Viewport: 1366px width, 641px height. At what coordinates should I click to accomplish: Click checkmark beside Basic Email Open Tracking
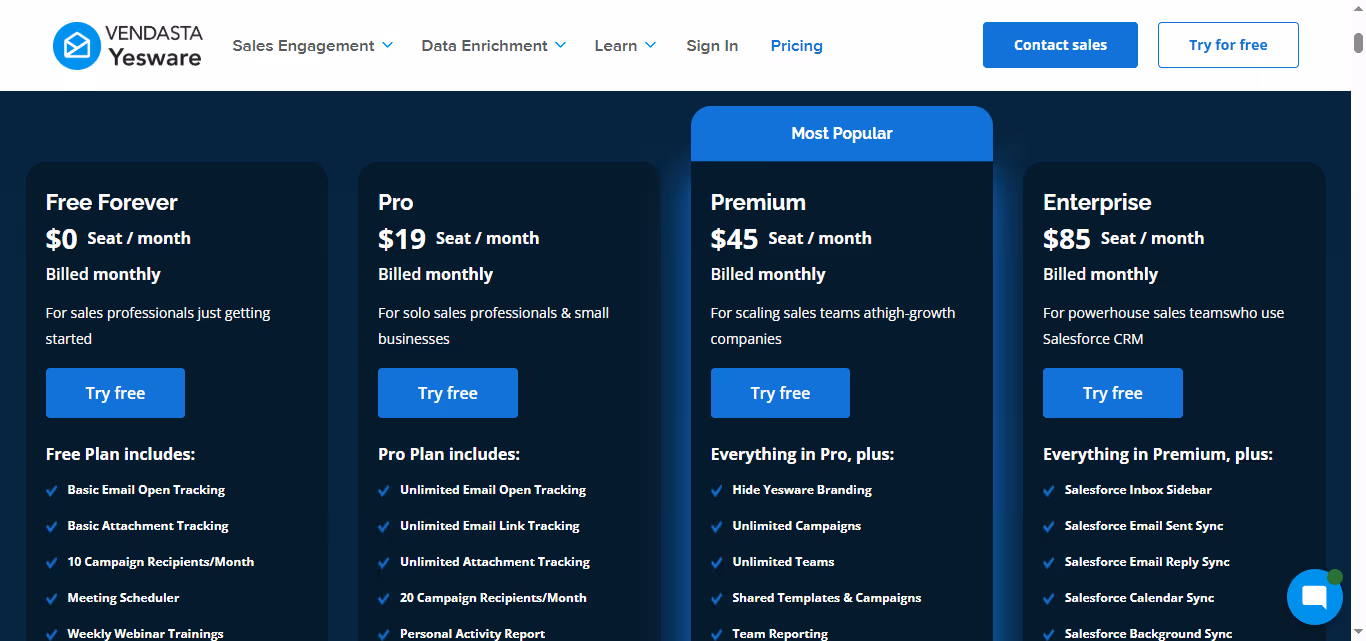pos(52,491)
